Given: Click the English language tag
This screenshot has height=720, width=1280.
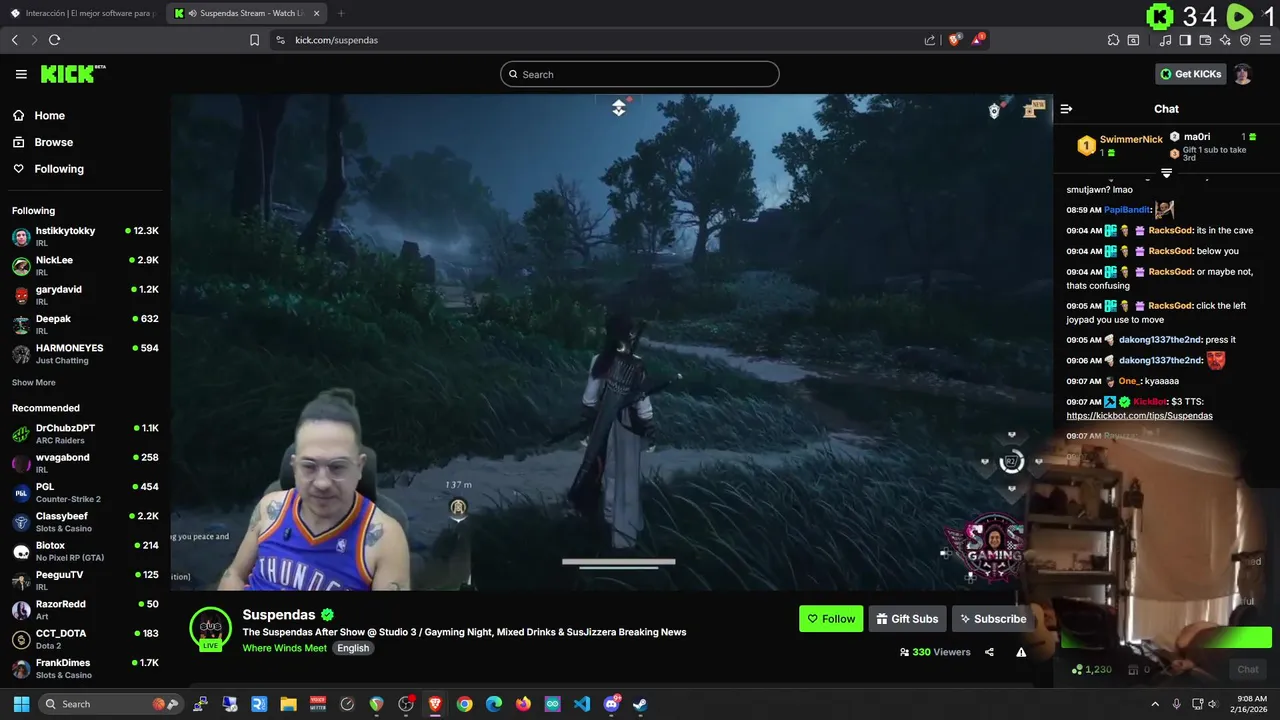Looking at the screenshot, I should (353, 648).
